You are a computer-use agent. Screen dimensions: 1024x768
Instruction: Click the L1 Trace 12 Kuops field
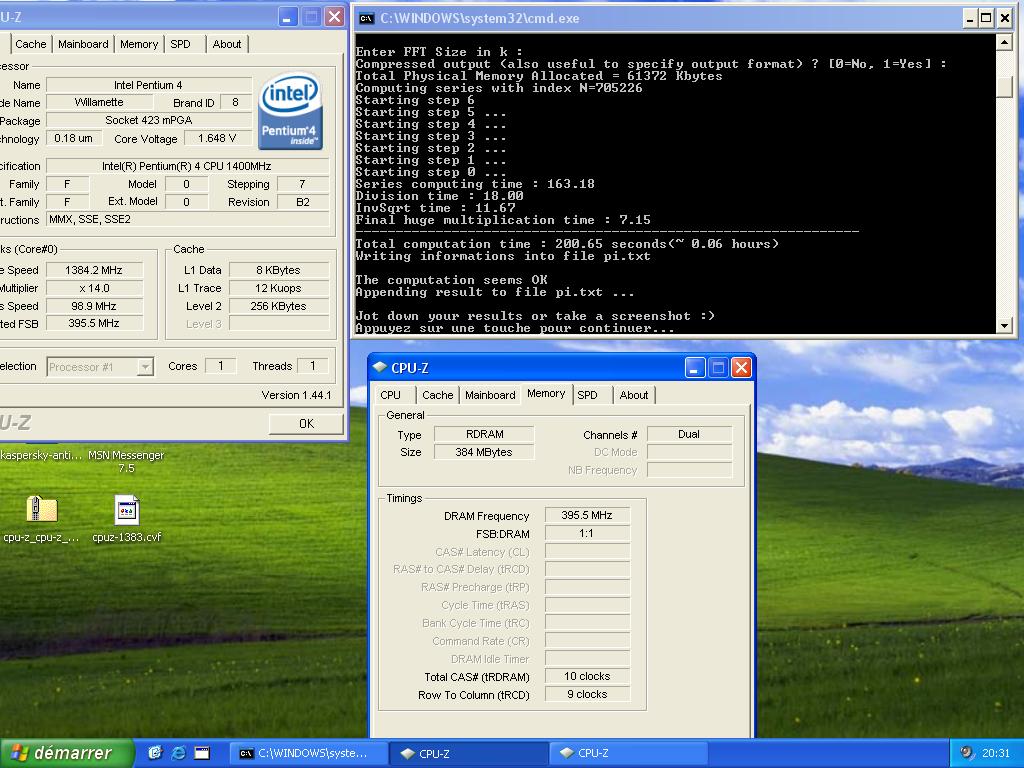[x=279, y=288]
